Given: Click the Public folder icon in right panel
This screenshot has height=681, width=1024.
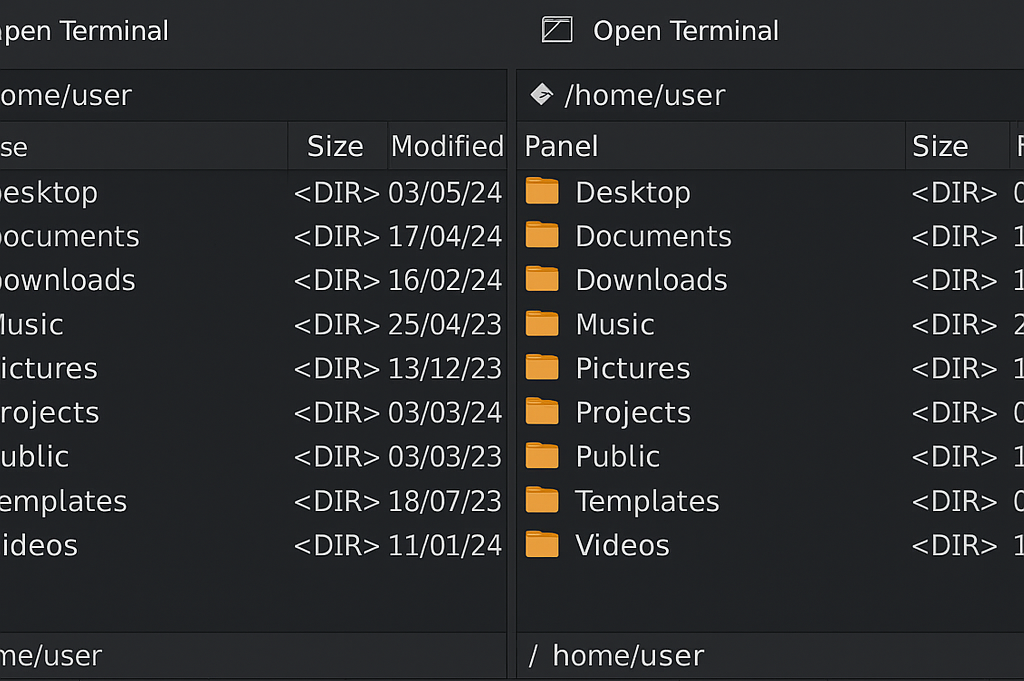Looking at the screenshot, I should point(542,455).
